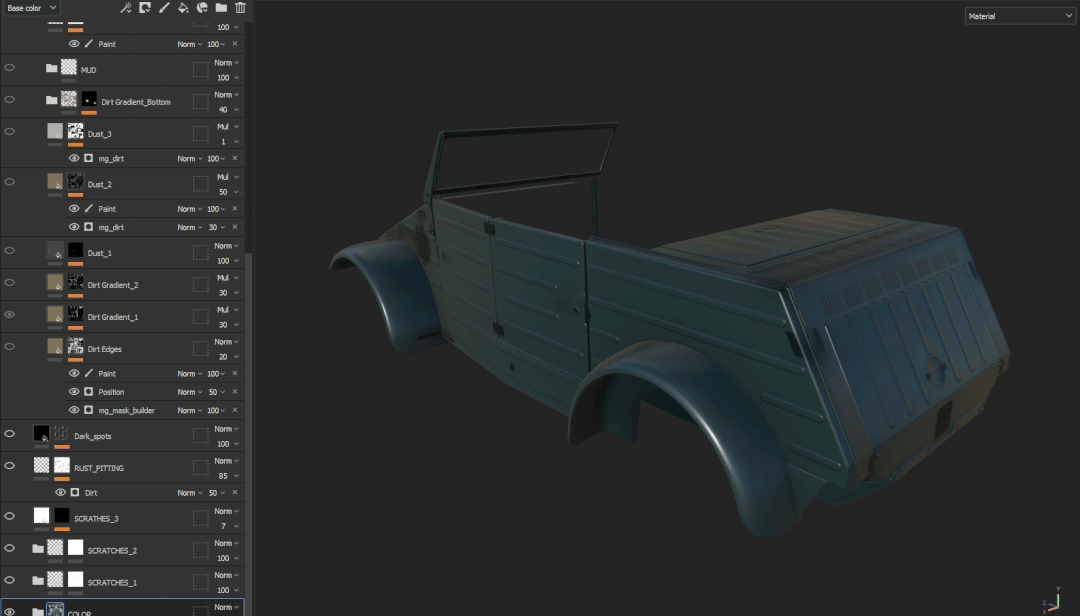Open the Dust_1 Norm blending mode dropdown
1080x616 pixels.
[227, 246]
